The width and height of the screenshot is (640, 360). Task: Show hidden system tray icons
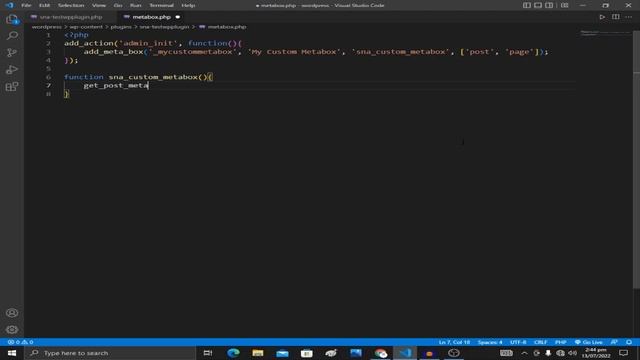point(524,353)
